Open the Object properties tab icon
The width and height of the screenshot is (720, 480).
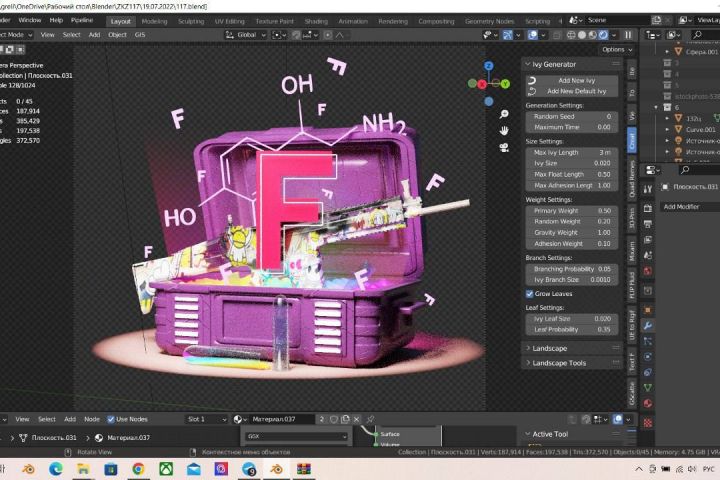[x=647, y=310]
